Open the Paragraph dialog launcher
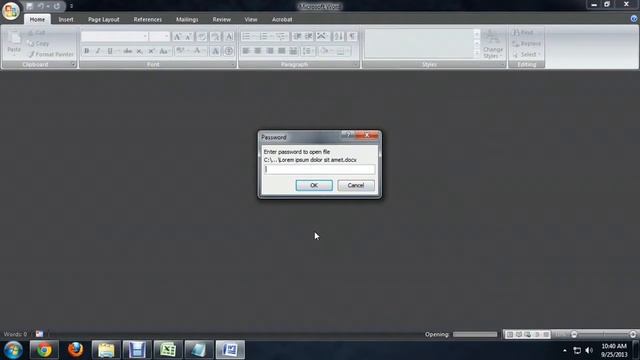The height and width of the screenshot is (360, 640). pos(356,64)
